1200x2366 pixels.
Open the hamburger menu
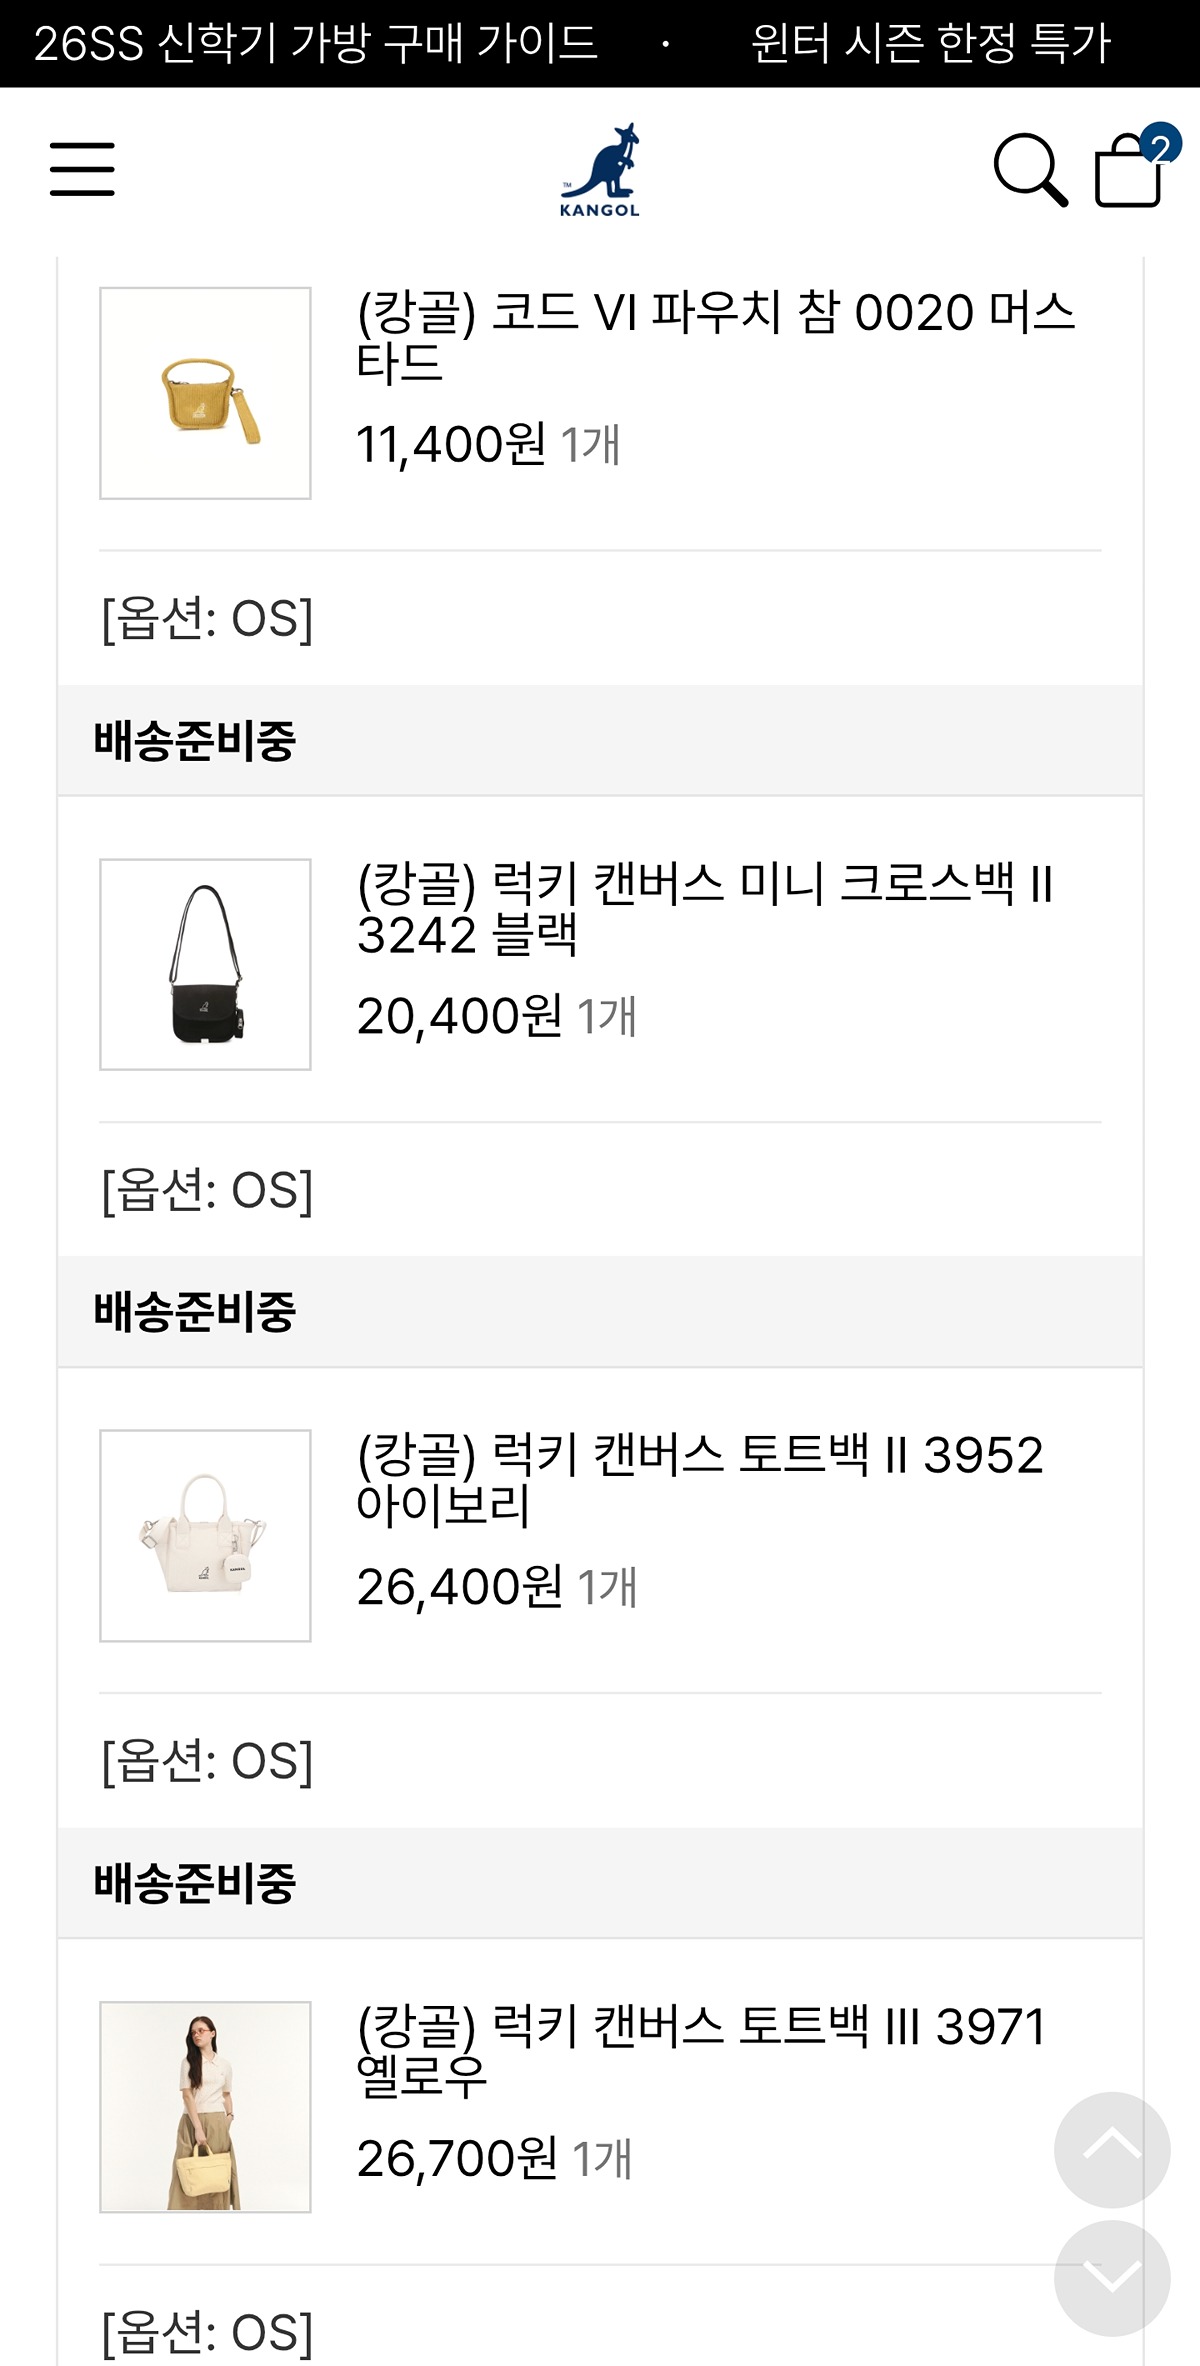tap(82, 168)
